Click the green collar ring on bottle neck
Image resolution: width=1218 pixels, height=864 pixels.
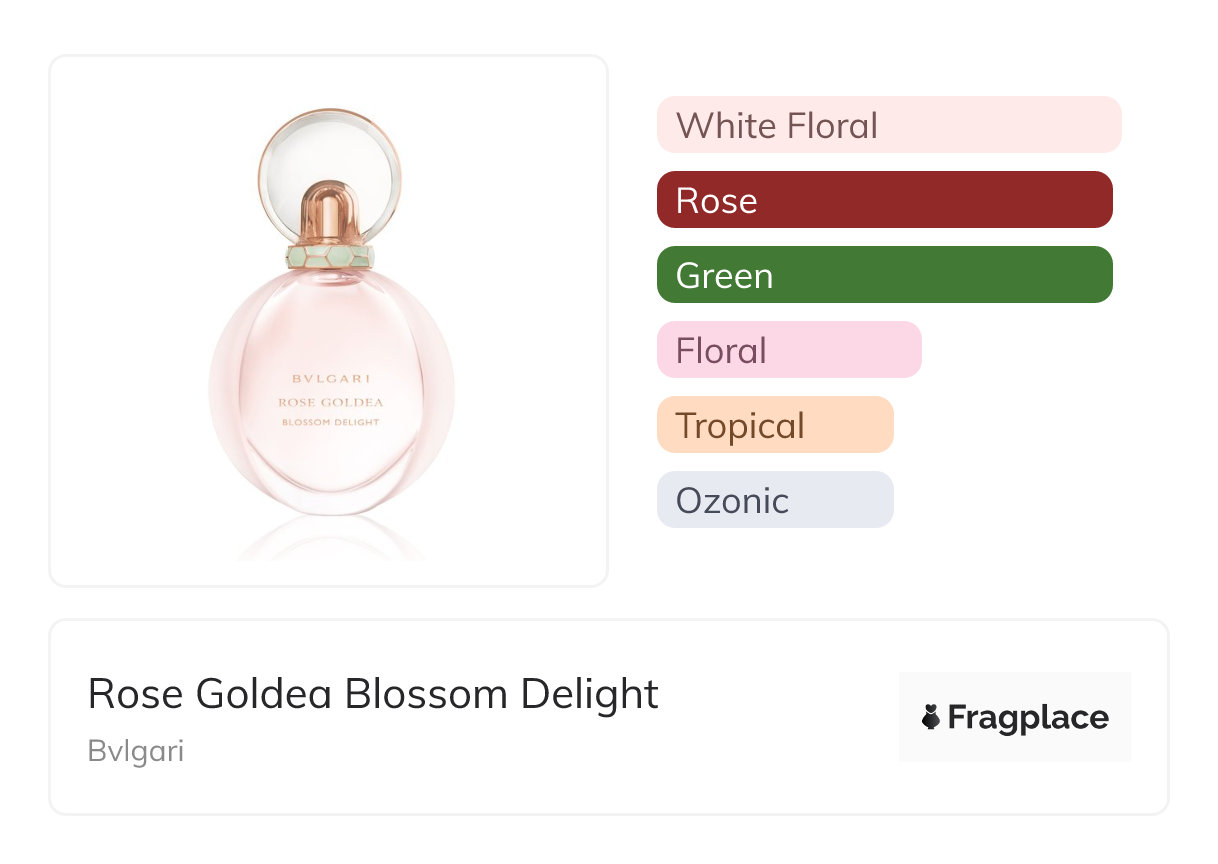click(x=330, y=256)
